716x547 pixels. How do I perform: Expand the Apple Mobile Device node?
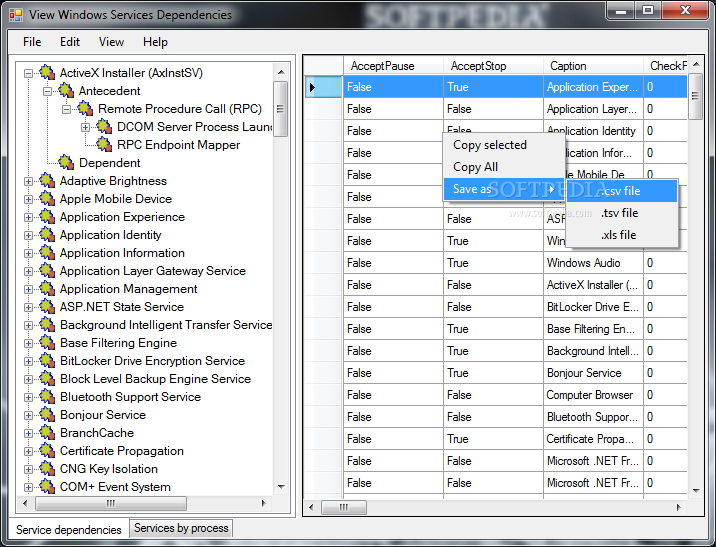[x=28, y=200]
